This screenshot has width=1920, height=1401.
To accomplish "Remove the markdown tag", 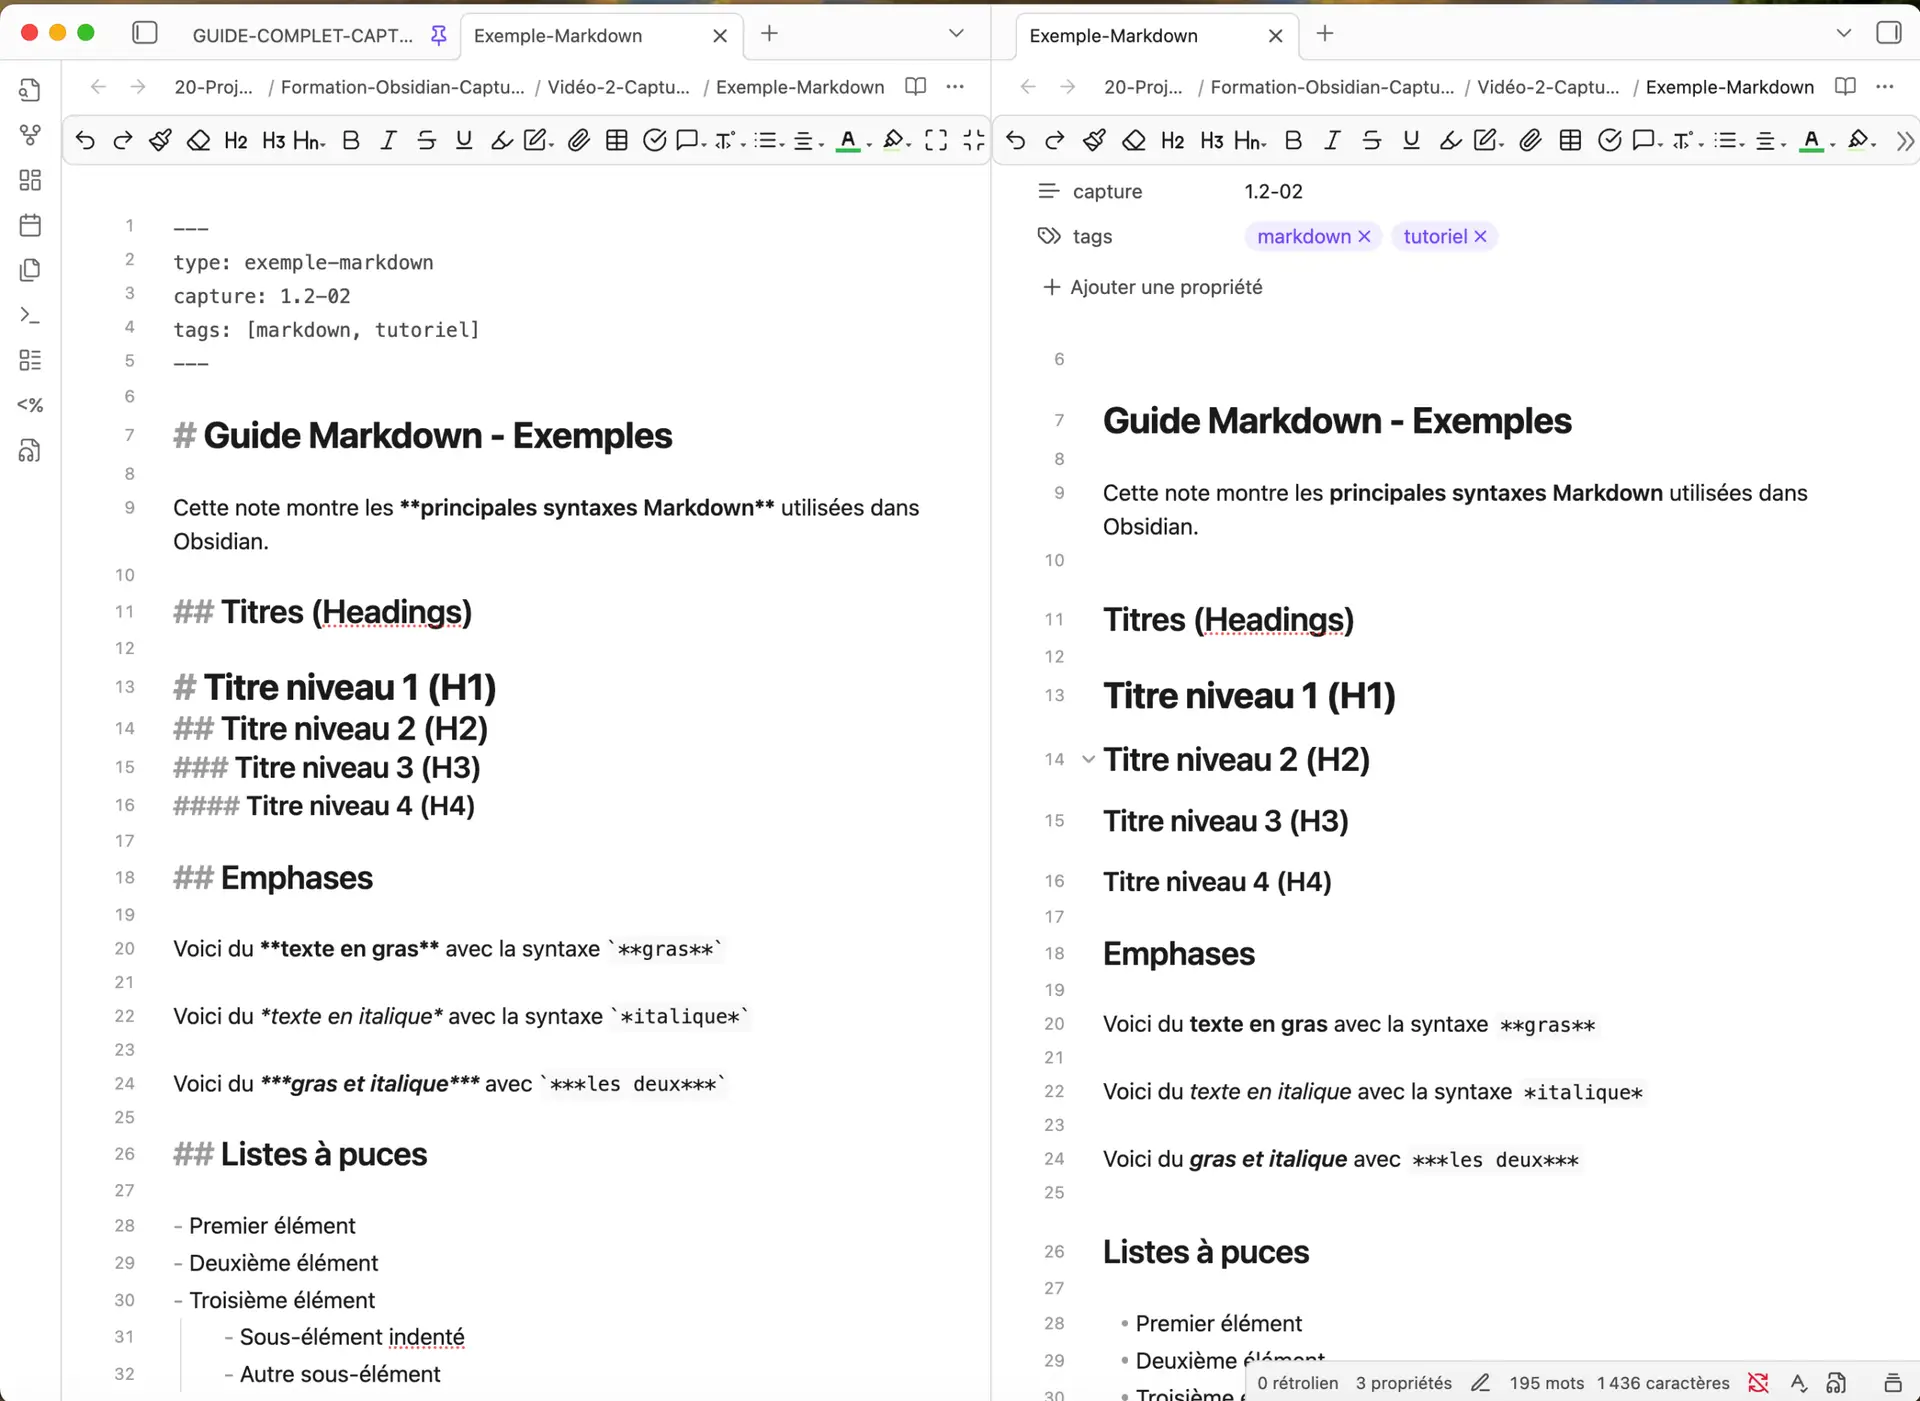I will 1364,237.
